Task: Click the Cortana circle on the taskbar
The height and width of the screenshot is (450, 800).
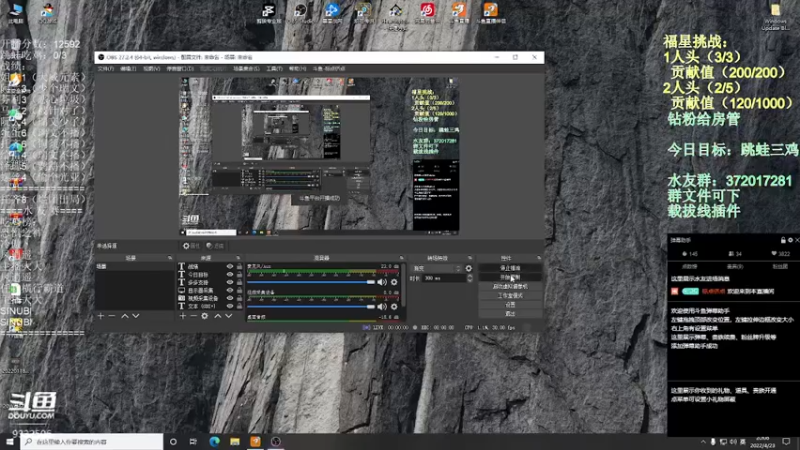Action: [x=173, y=442]
